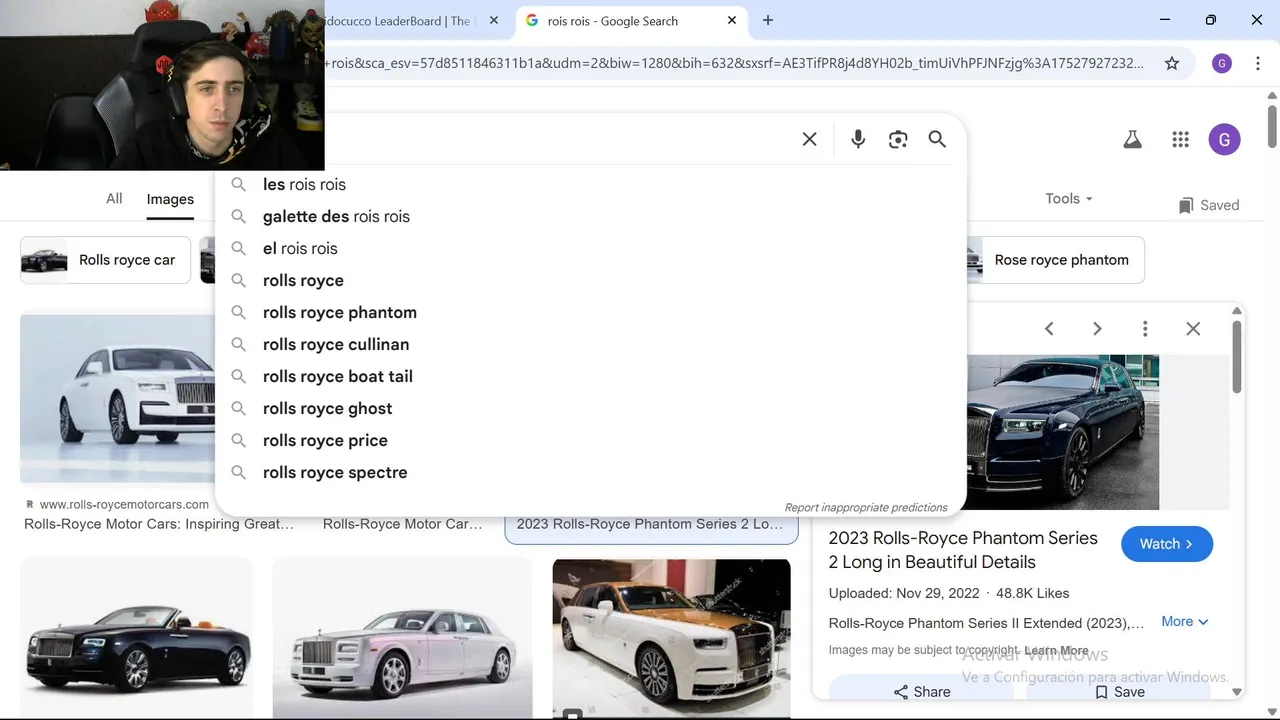Open the Chrome profile G icon in toolbar
1280x720 pixels.
[x=1222, y=63]
